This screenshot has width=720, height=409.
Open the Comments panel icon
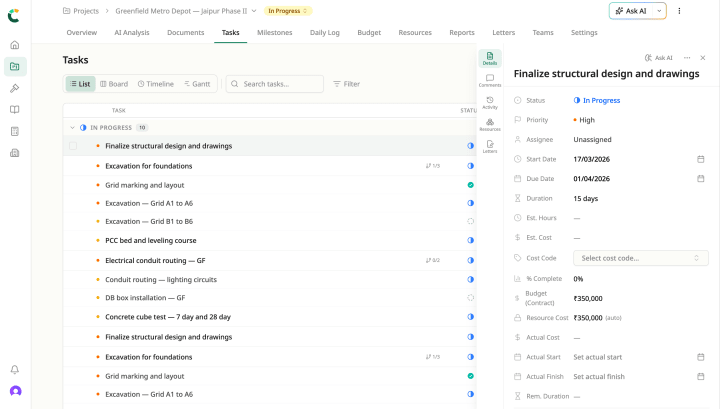pyautogui.click(x=489, y=80)
